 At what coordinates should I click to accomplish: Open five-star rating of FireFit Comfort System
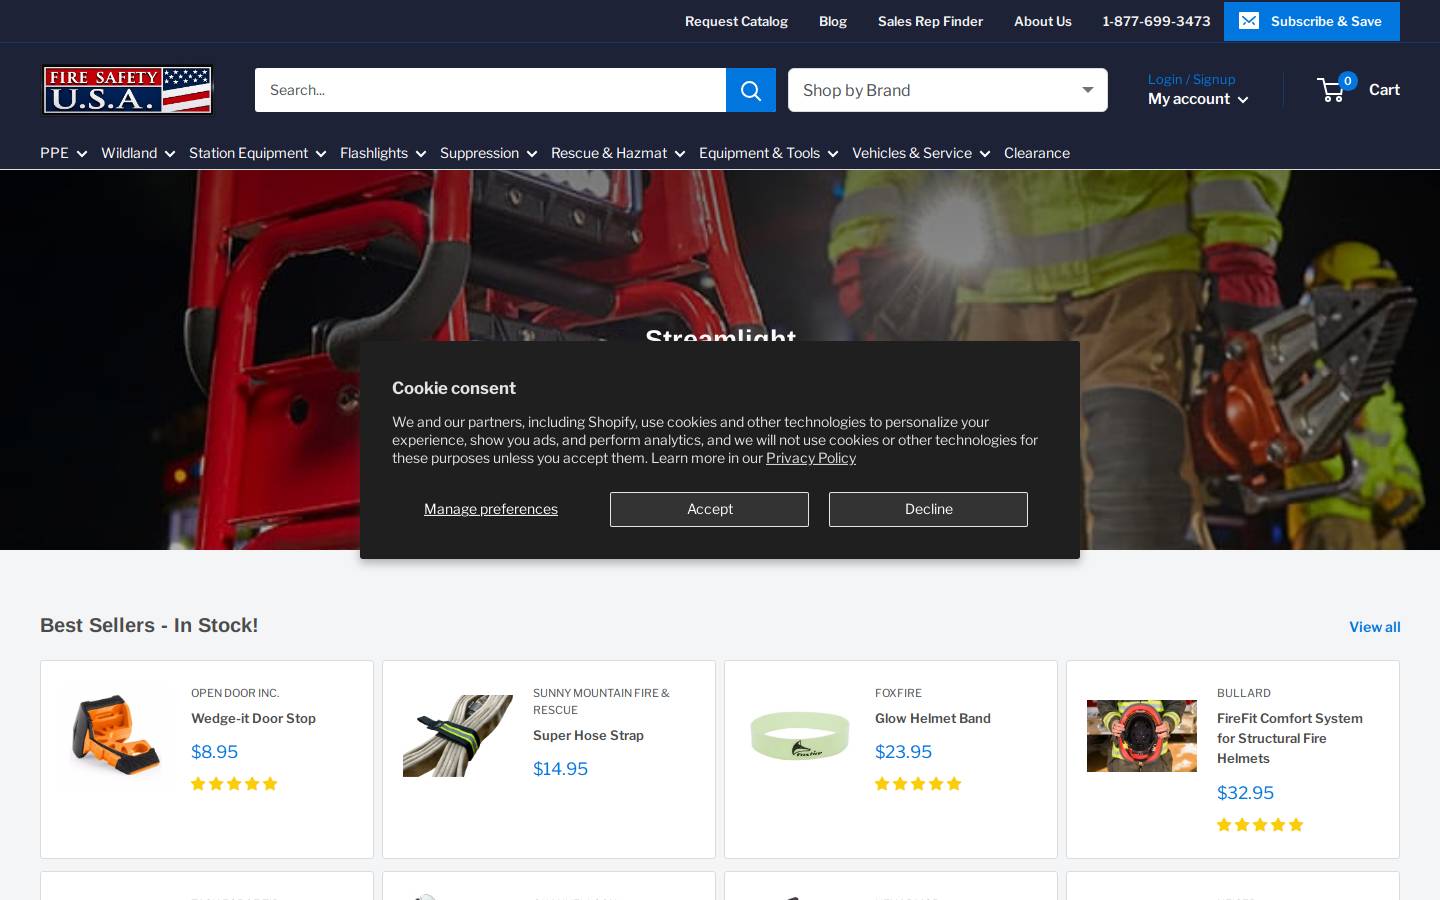(x=1260, y=825)
